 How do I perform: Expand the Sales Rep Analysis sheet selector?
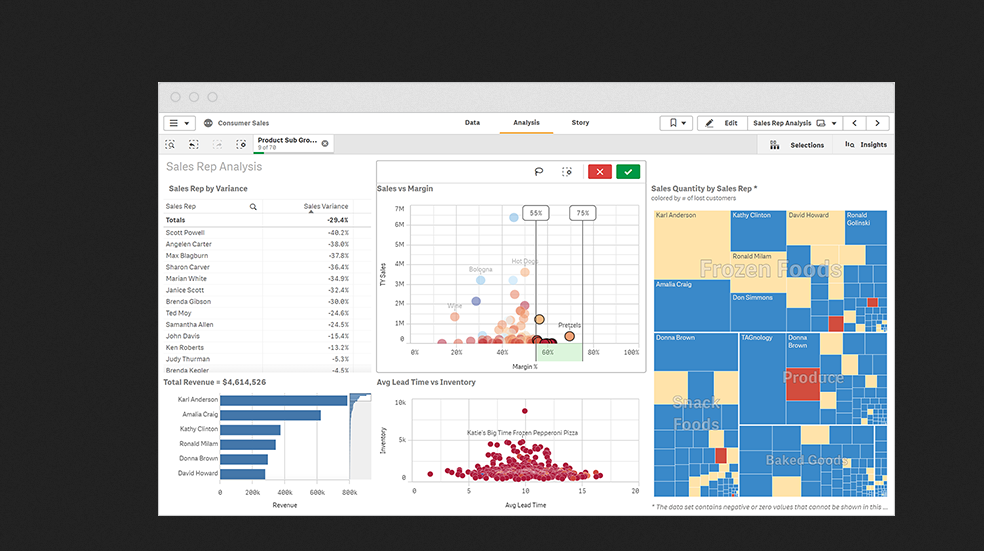tap(795, 123)
